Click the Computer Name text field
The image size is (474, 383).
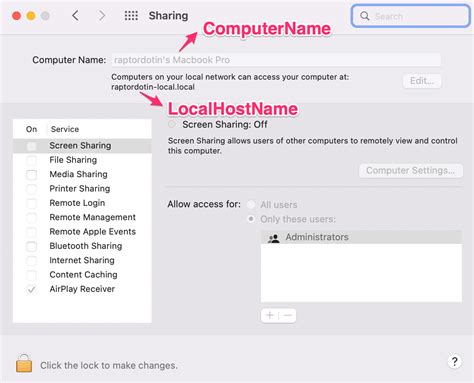pyautogui.click(x=276, y=60)
